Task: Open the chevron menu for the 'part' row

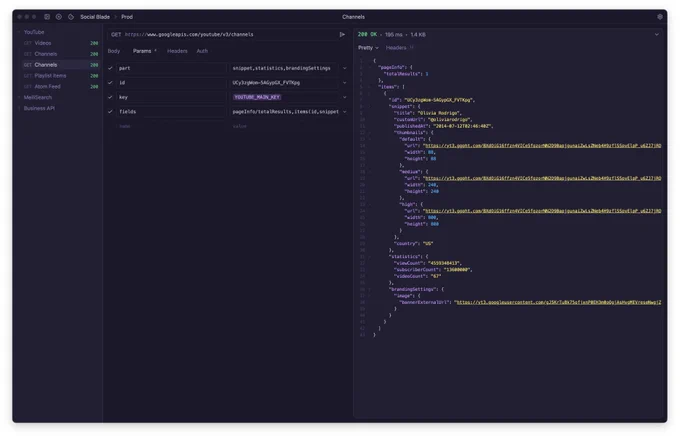Action: 345,68
